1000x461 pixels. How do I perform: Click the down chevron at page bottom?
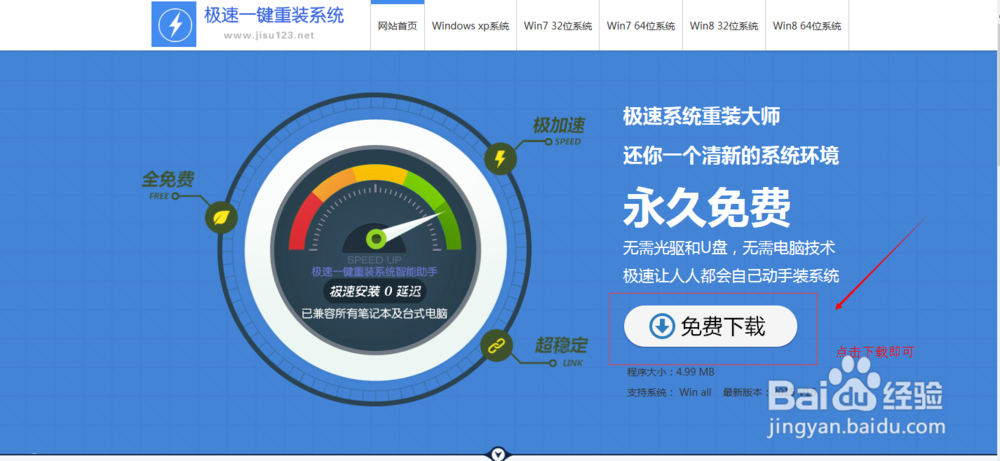pos(499,454)
